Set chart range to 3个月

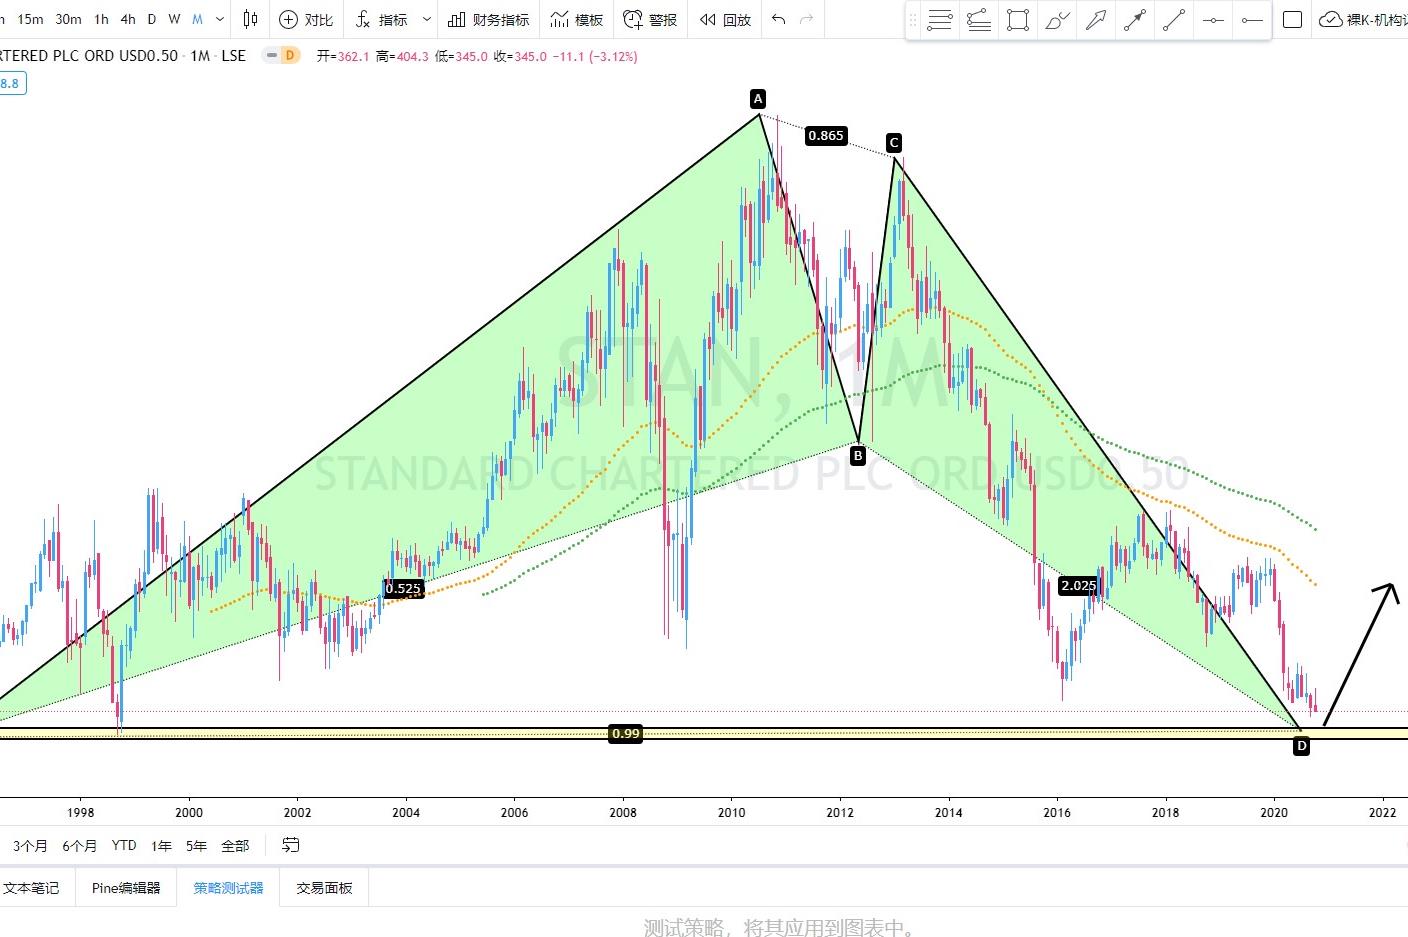pos(30,845)
